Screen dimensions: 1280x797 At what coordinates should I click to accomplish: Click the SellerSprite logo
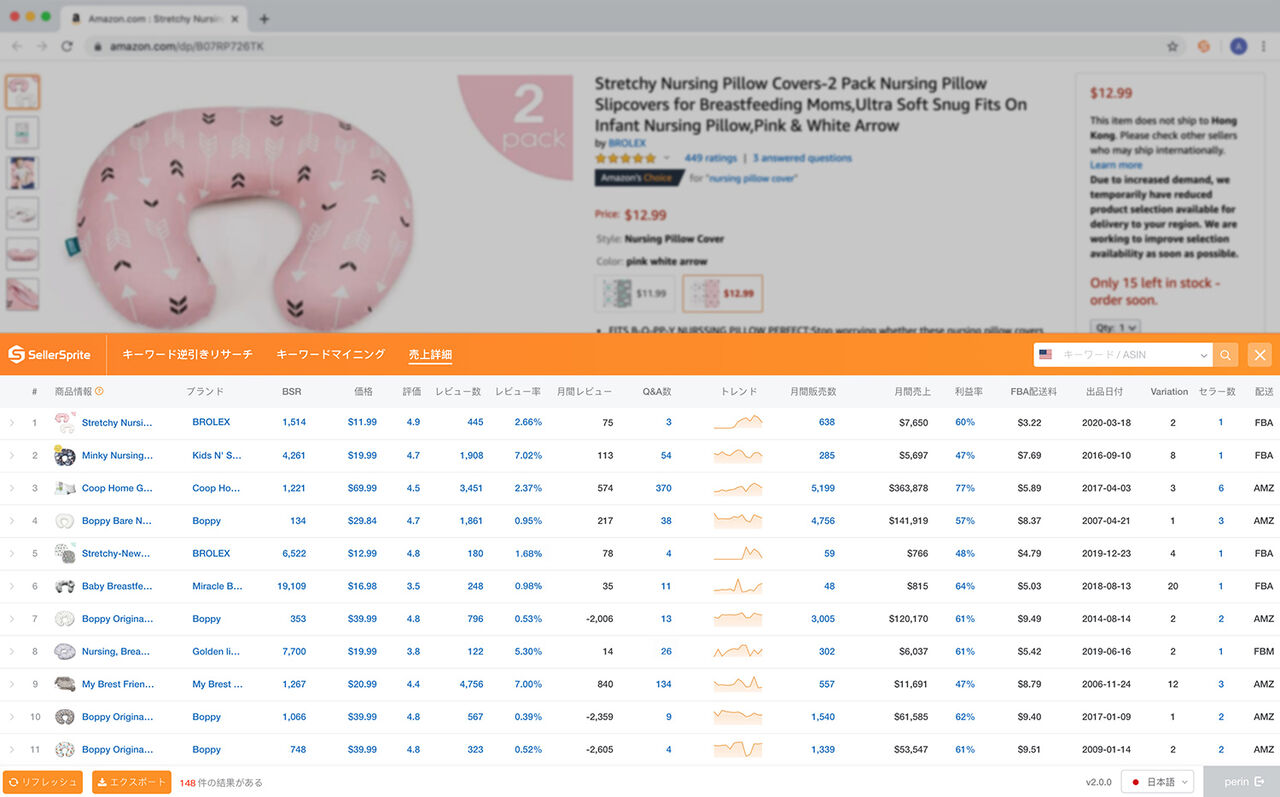pos(50,354)
